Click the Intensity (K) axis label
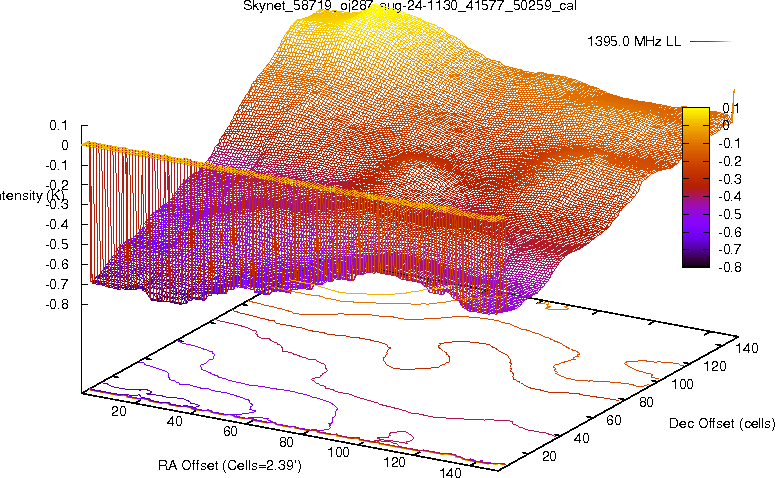775x478 pixels. tap(31, 195)
